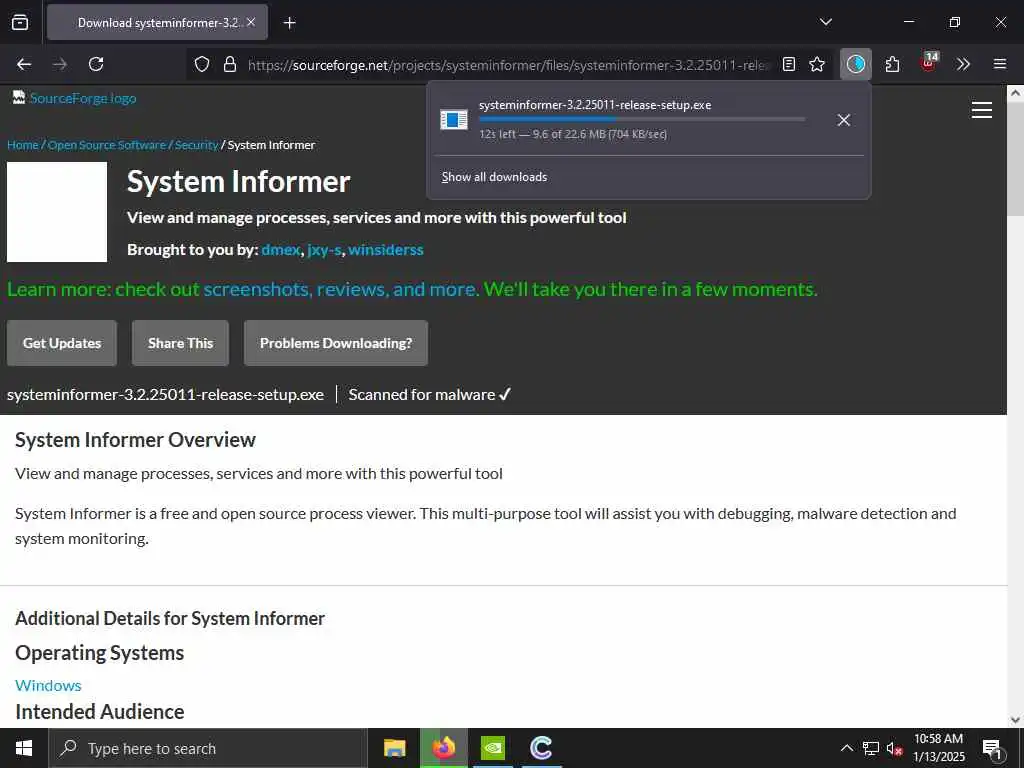Image resolution: width=1024 pixels, height=768 pixels.
Task: Close the Download systeminformer tab
Action: tap(251, 22)
